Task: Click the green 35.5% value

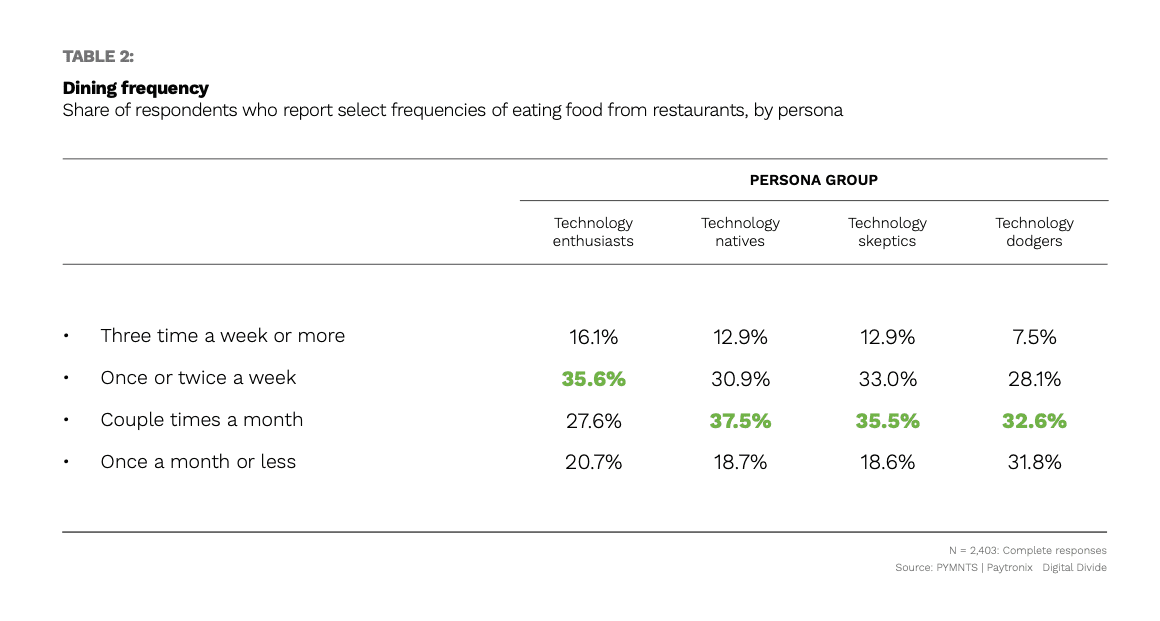Action: click(887, 421)
